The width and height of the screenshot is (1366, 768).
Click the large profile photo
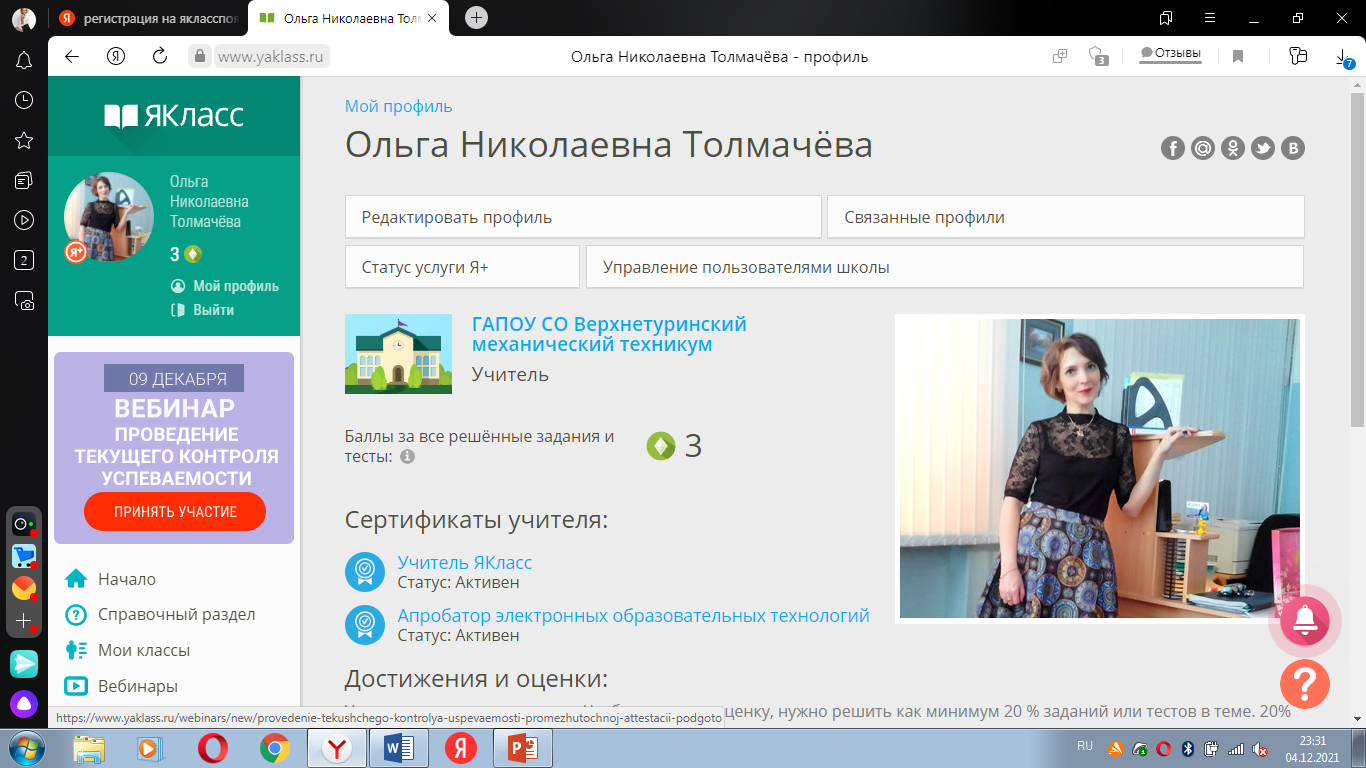pos(1100,468)
